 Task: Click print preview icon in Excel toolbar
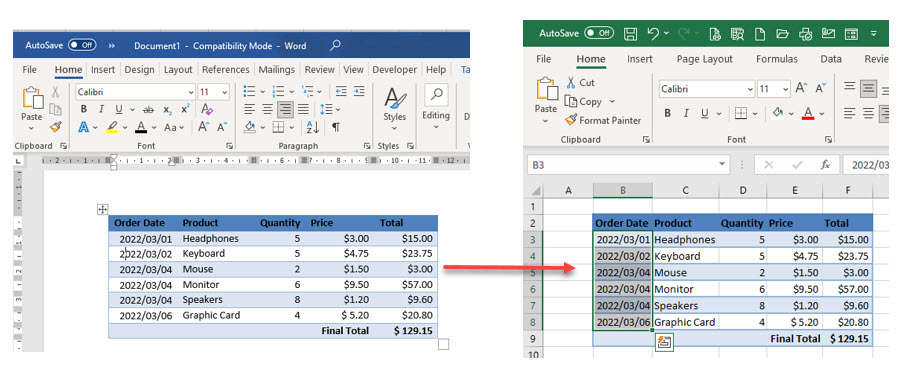pyautogui.click(x=715, y=34)
